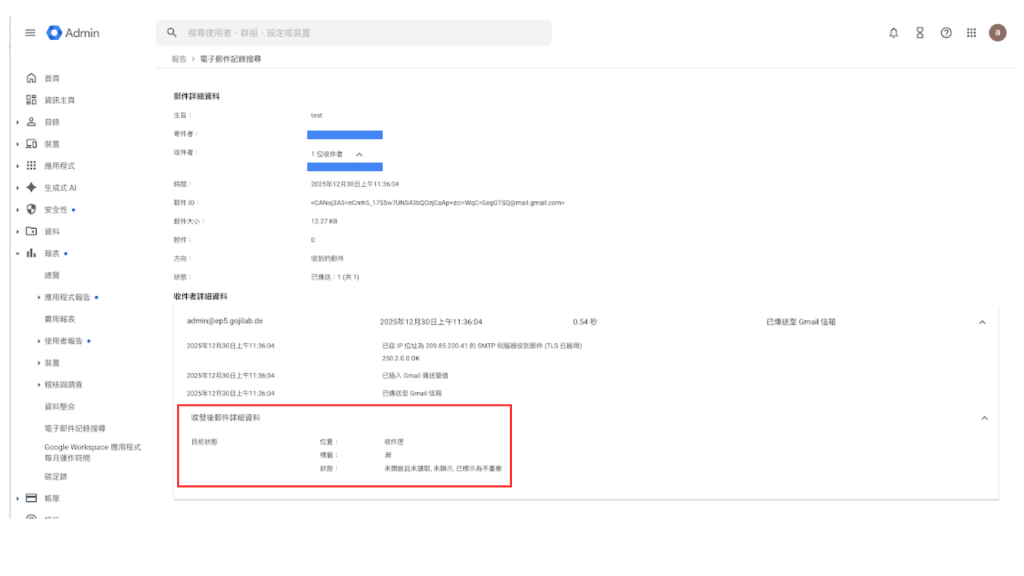
Task: Collapse the admin@ep5.gojilab.de recipient row
Action: click(982, 322)
